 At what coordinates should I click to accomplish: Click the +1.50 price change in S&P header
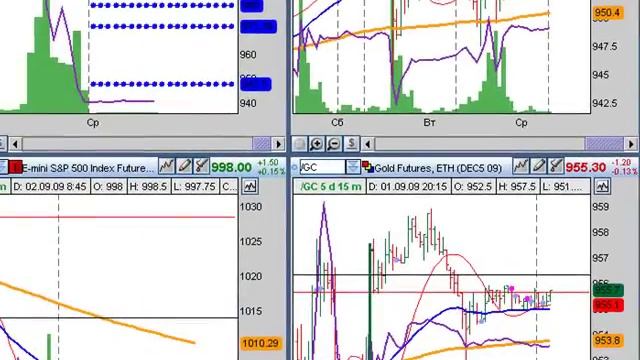pyautogui.click(x=268, y=162)
